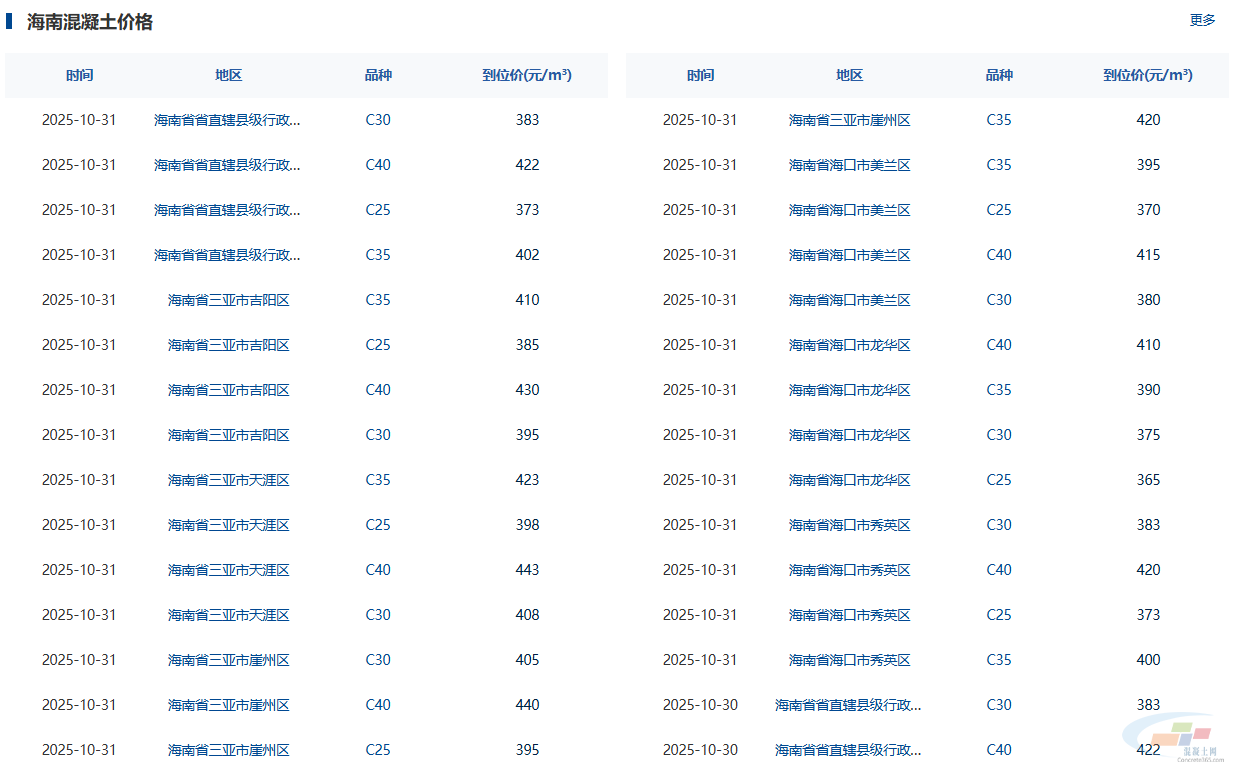This screenshot has height=773, width=1234.
Task: Click C25 grade in the 吉阳区 385 row
Action: pyautogui.click(x=377, y=345)
